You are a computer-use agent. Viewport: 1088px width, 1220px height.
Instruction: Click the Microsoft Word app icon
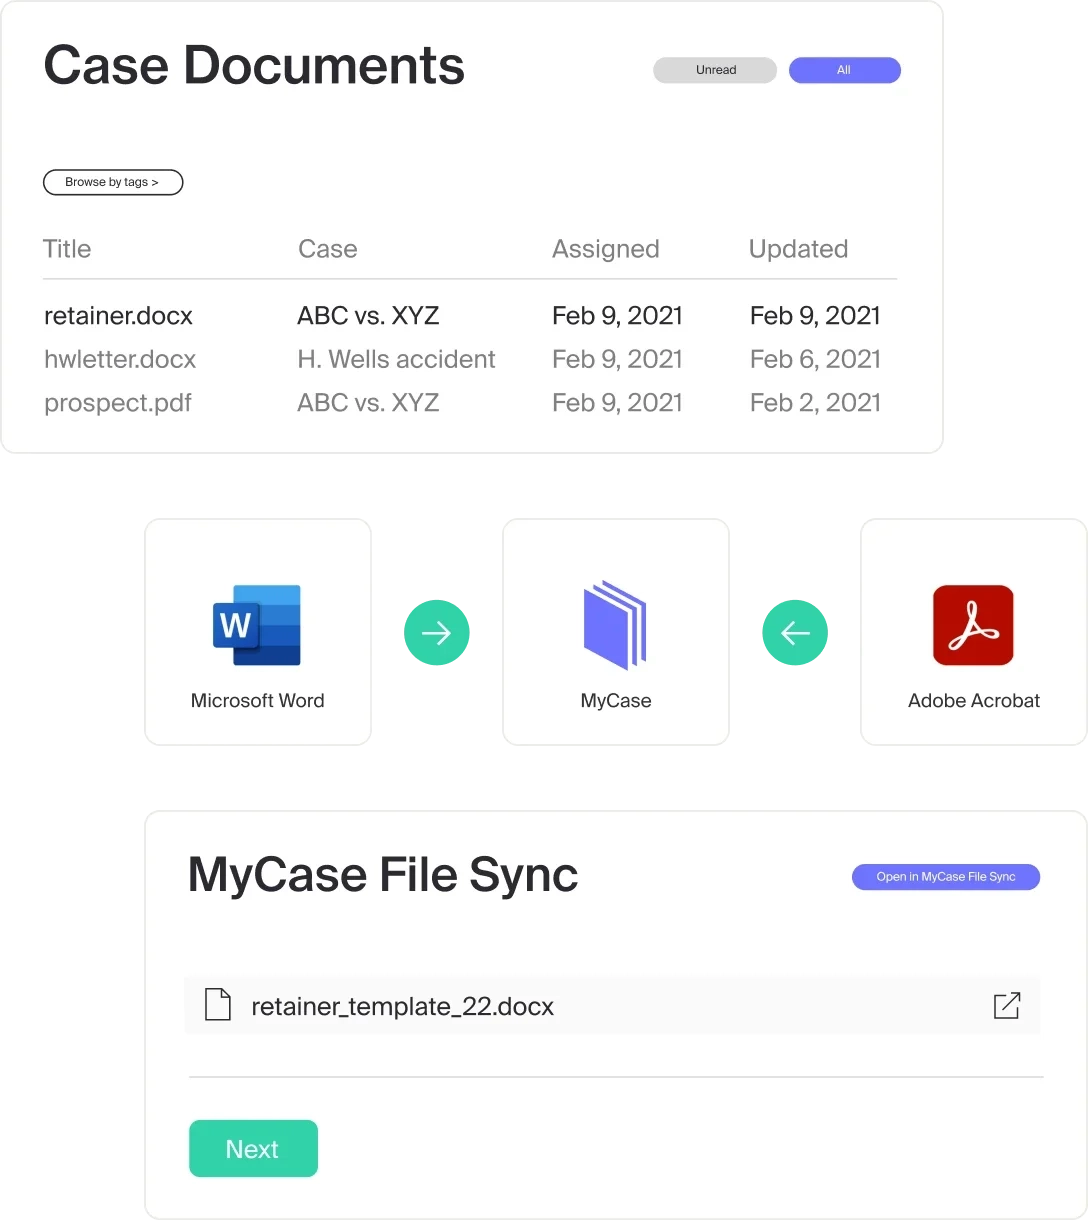(257, 626)
